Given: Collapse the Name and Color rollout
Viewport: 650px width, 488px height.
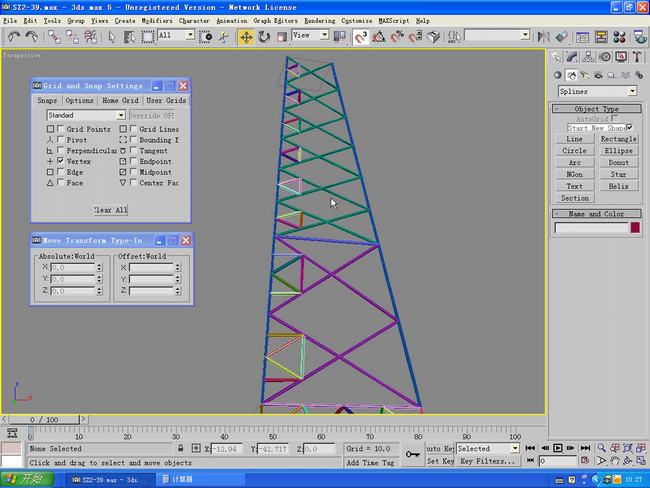Looking at the screenshot, I should [597, 214].
